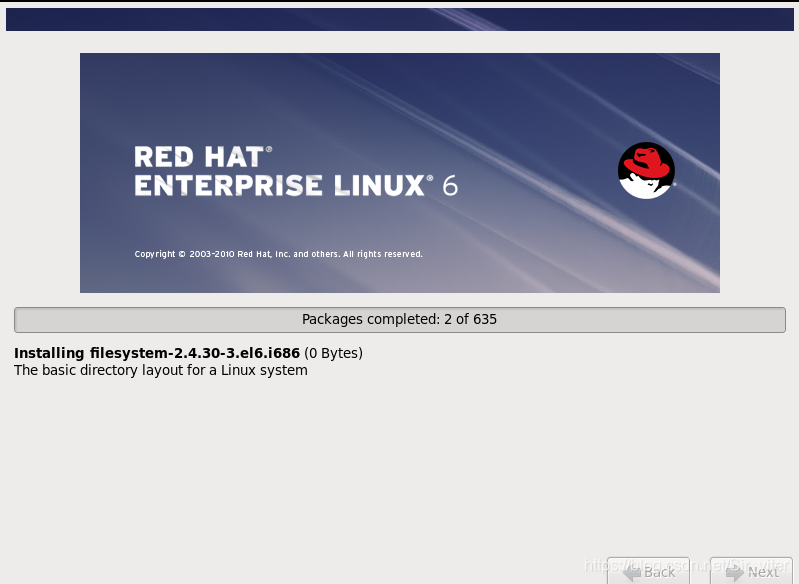Click the dark blue header bar at top
This screenshot has height=584, width=799.
(400, 19)
